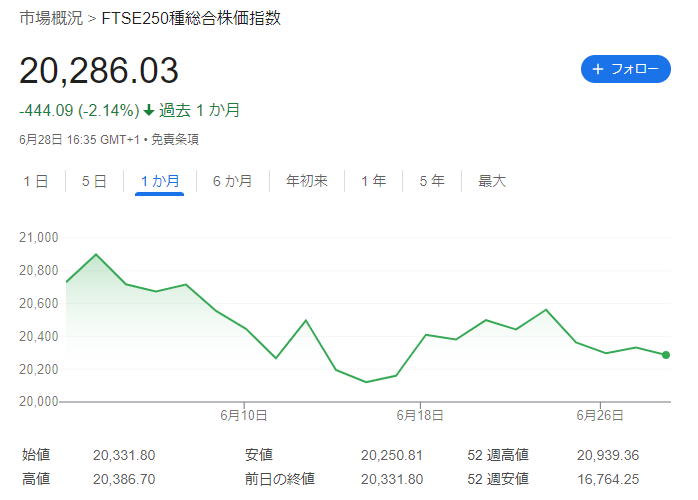Show the 1年 chart range

coord(373,181)
